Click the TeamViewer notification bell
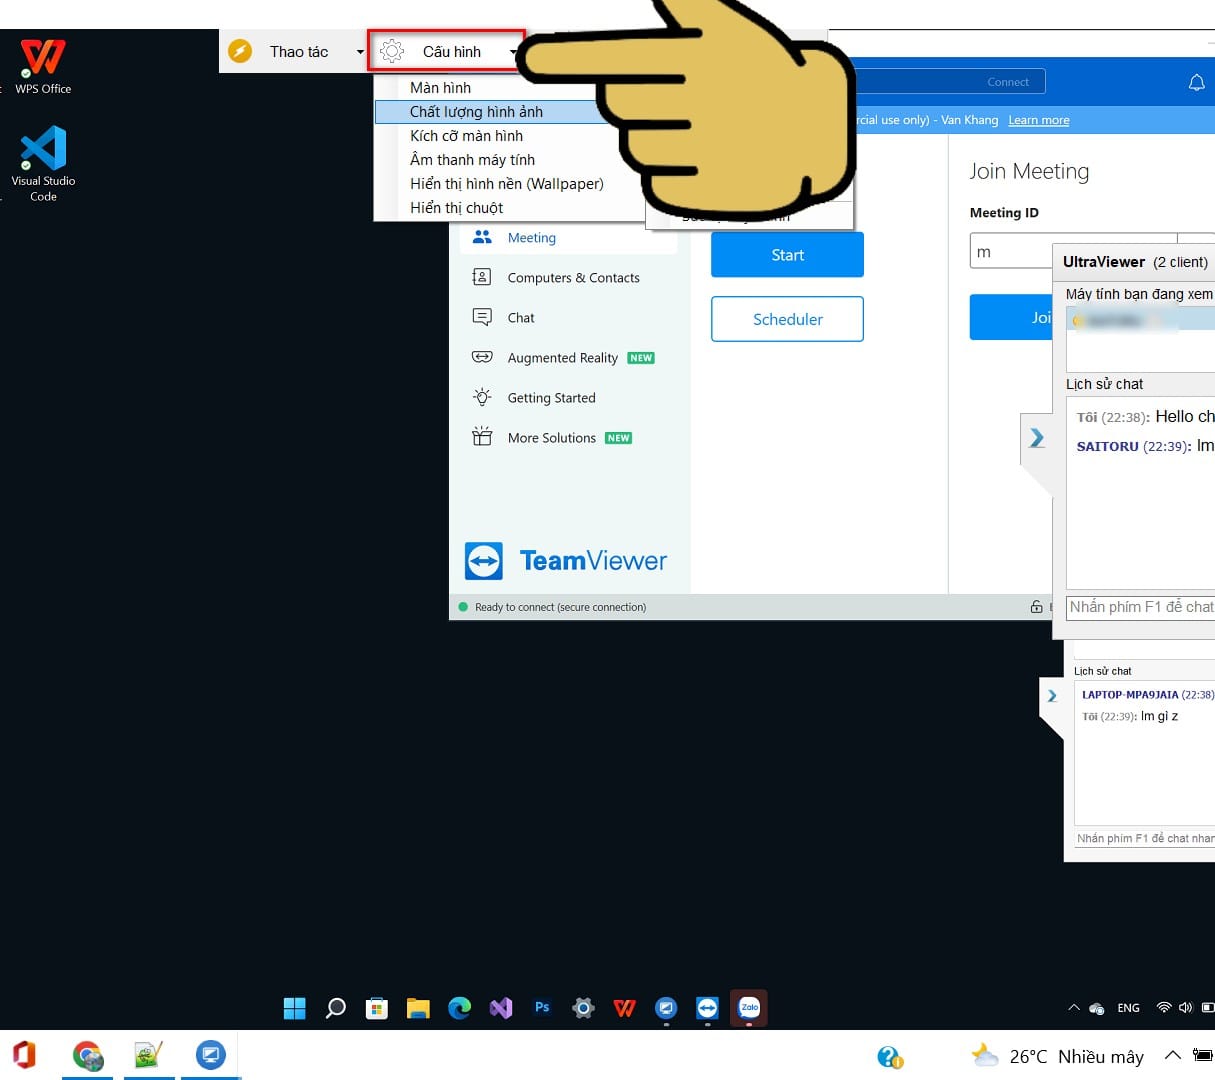This screenshot has height=1080, width=1215. click(x=1196, y=83)
